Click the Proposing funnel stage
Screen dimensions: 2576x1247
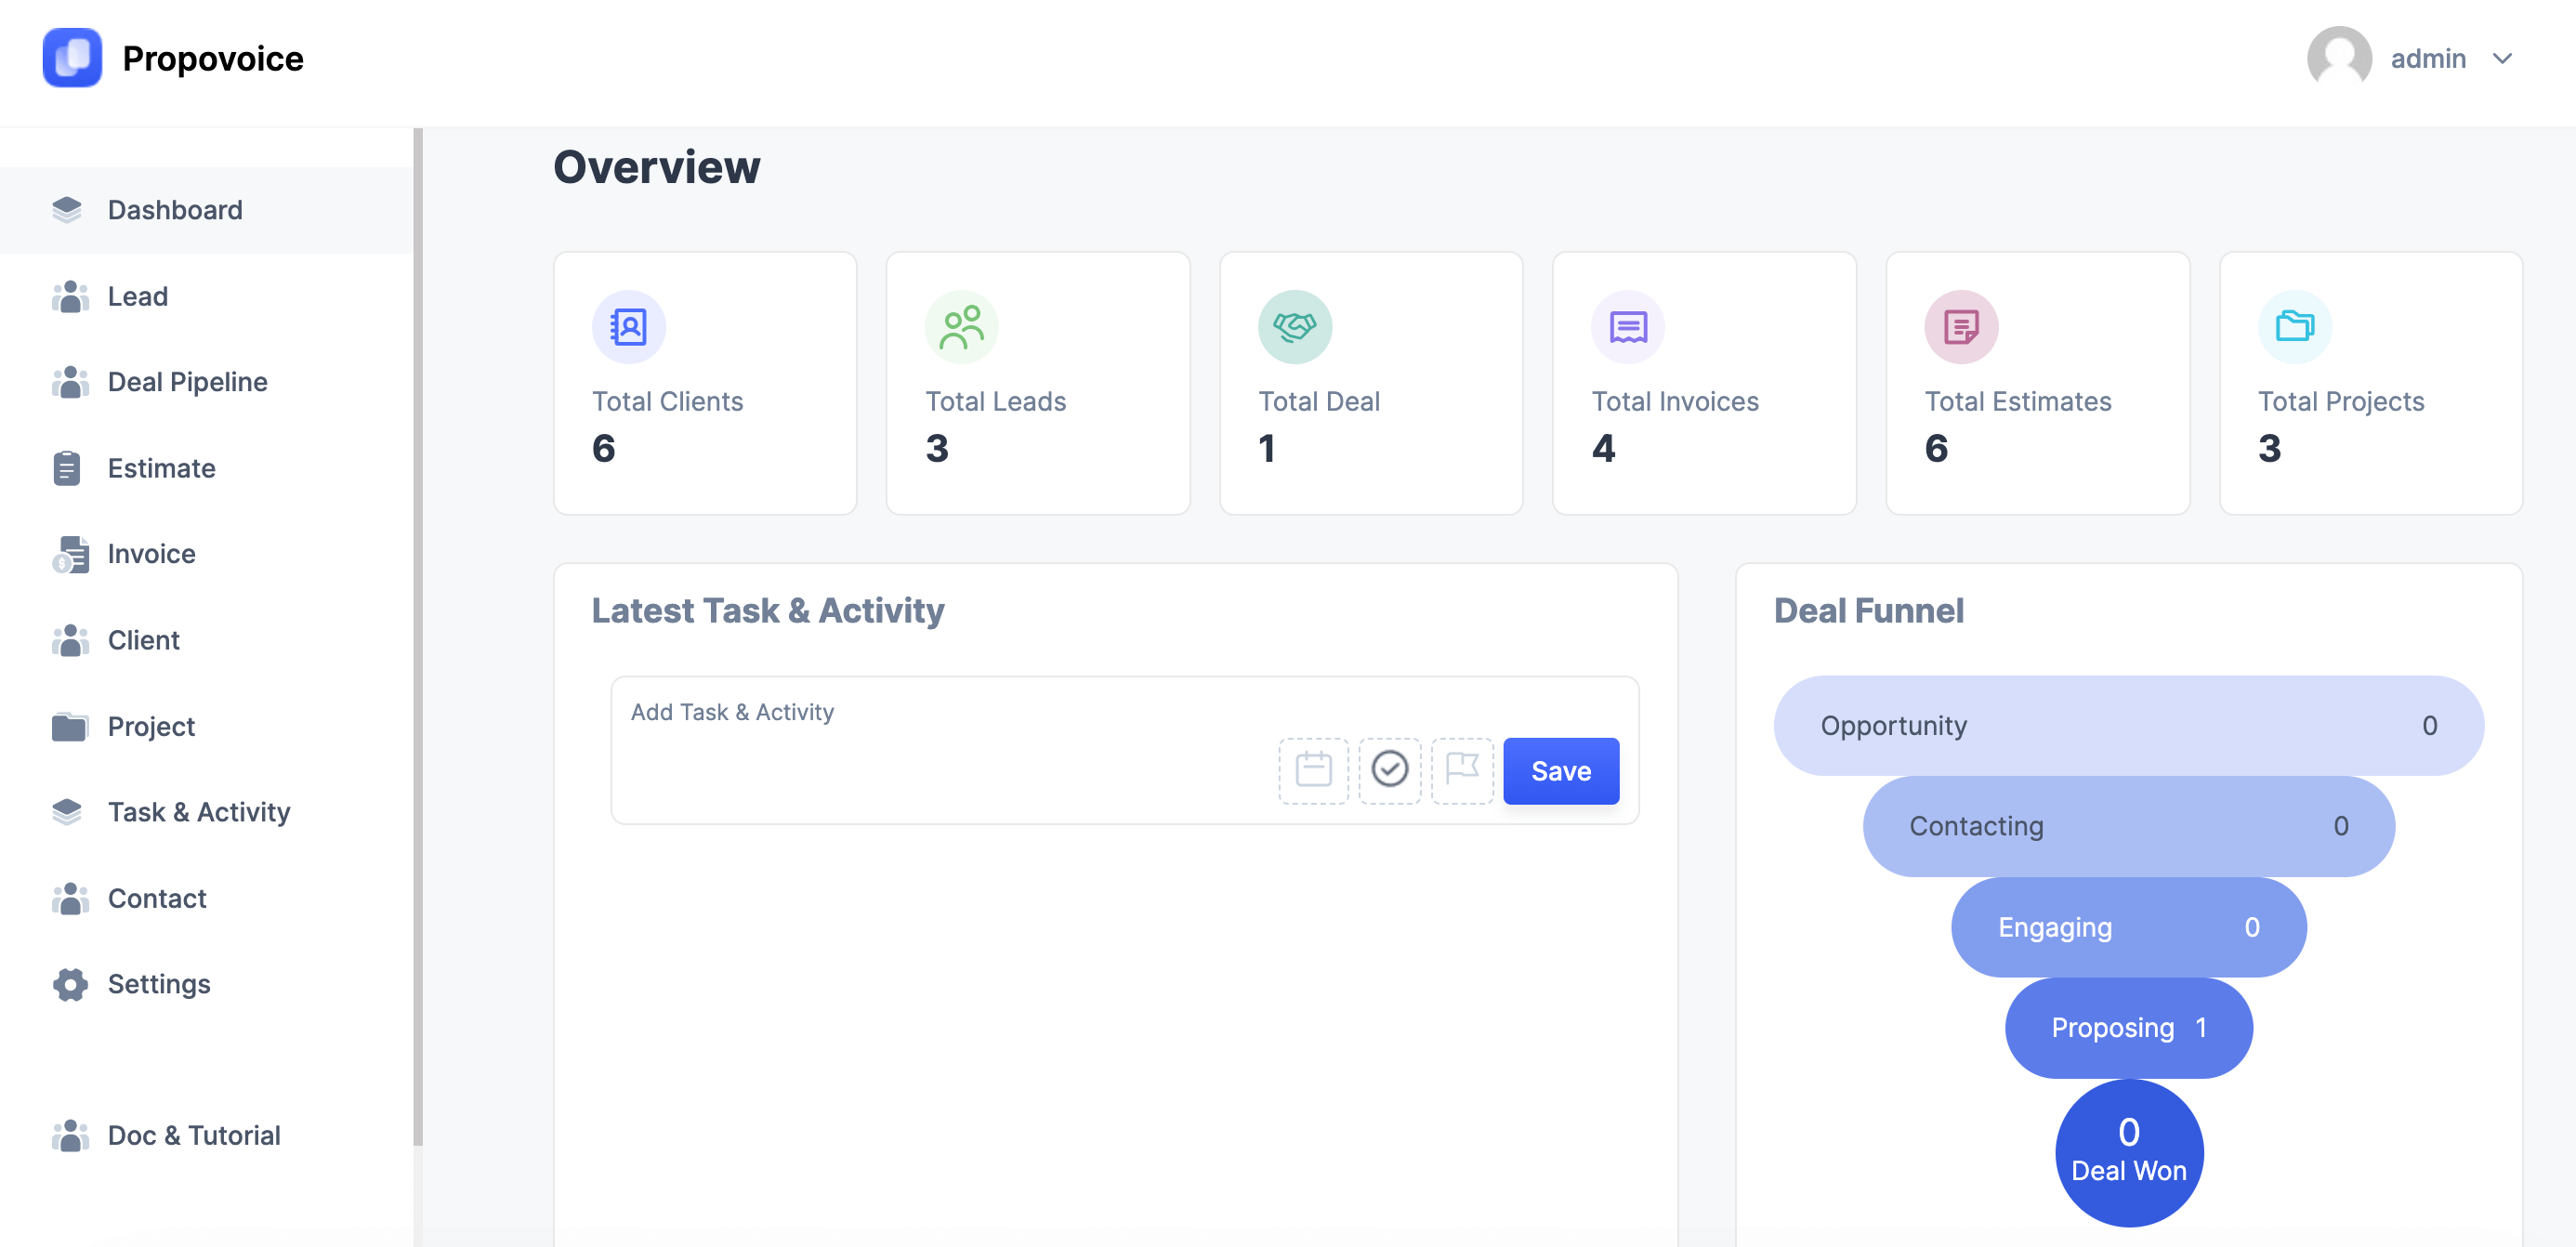tap(2127, 1025)
